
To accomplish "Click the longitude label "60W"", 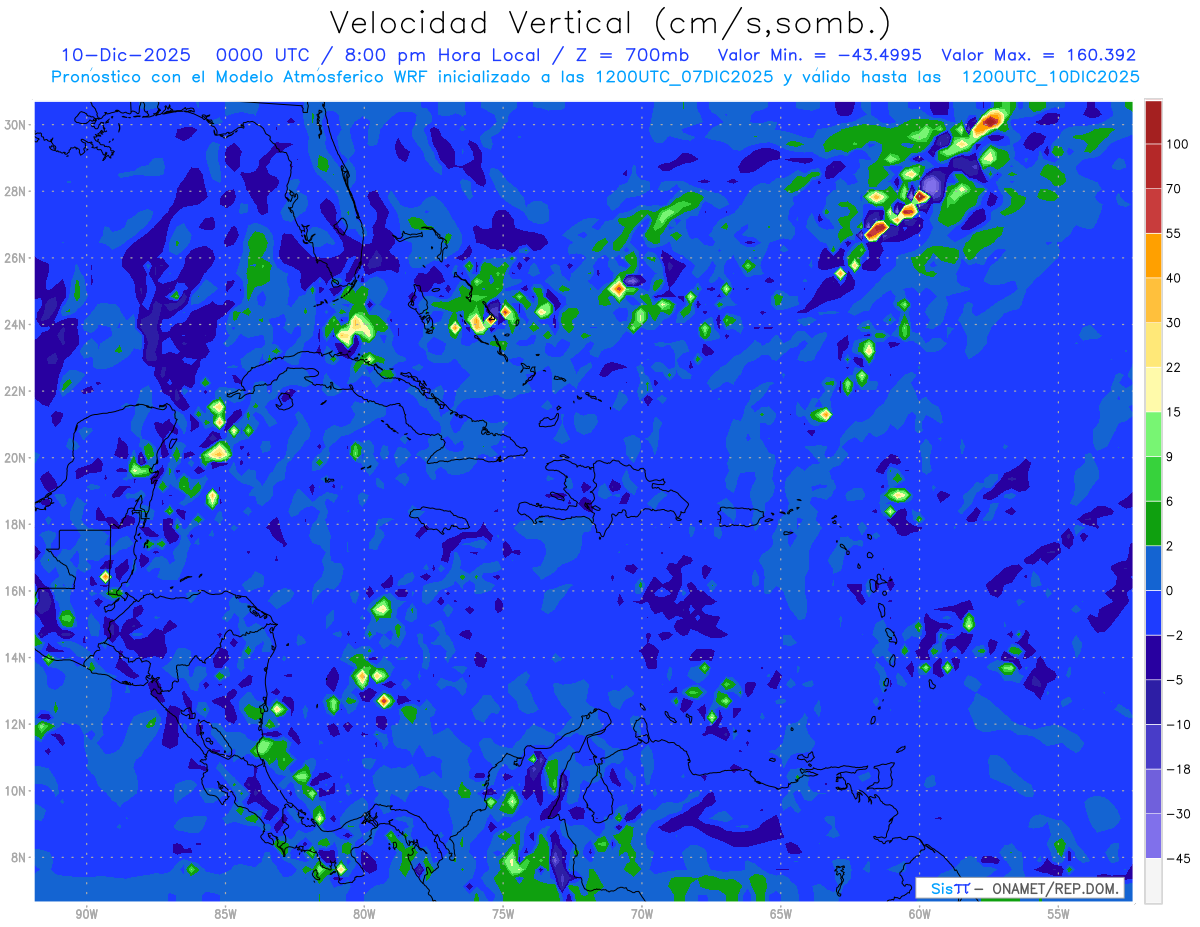I will pyautogui.click(x=920, y=914).
